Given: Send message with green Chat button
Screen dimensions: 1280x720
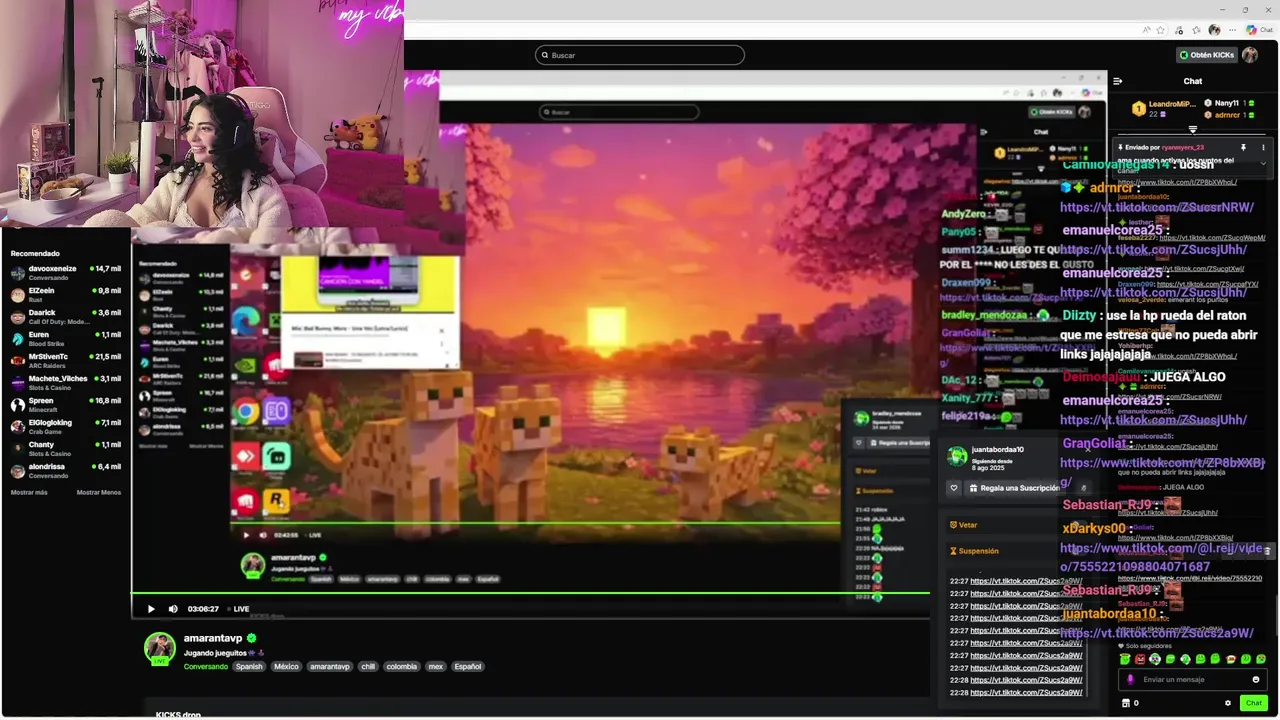Looking at the screenshot, I should (1254, 703).
